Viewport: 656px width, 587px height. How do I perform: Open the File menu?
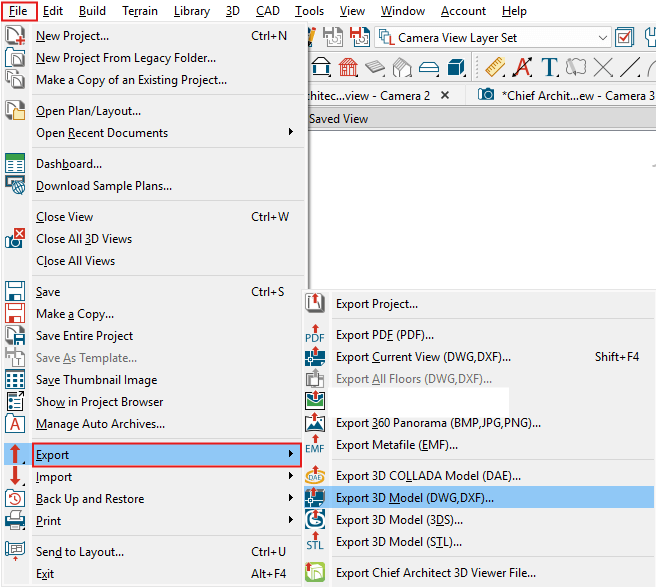click(18, 11)
